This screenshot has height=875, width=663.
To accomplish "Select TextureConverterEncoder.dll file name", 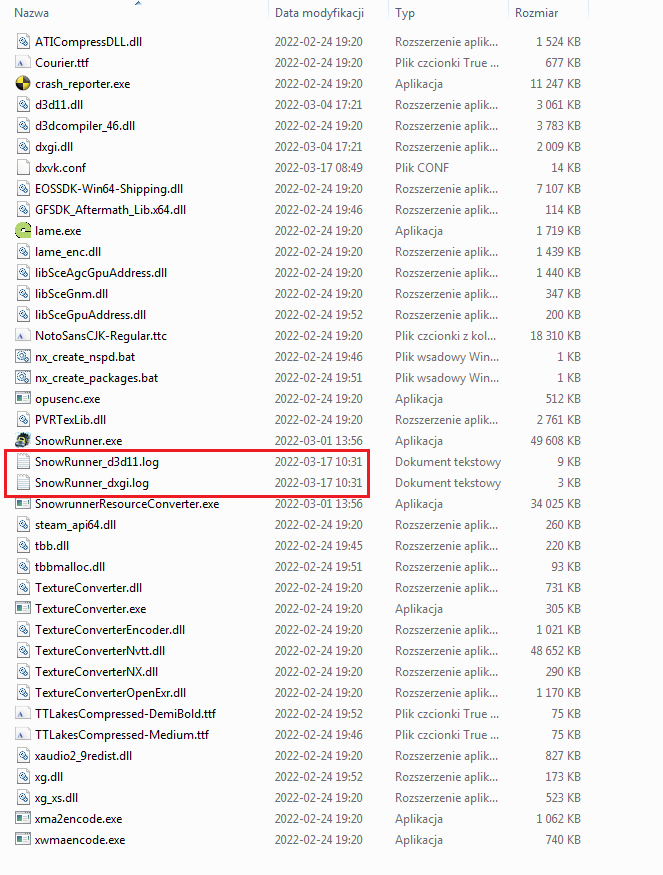I will (110, 629).
